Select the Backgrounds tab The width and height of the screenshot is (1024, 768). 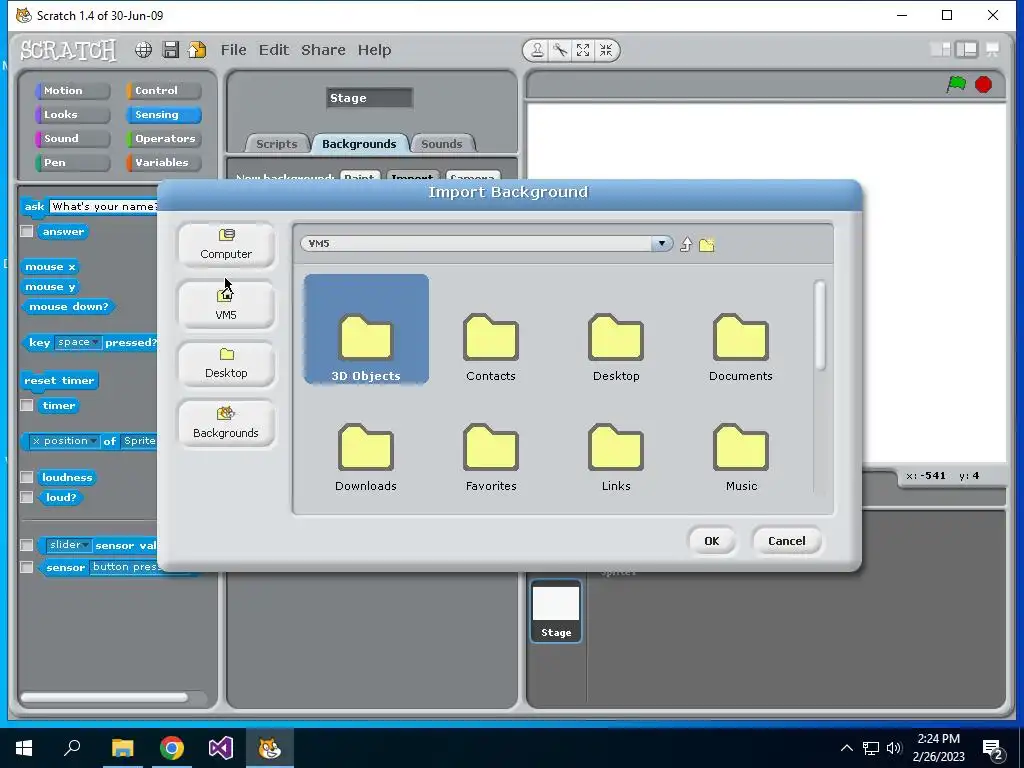point(359,144)
